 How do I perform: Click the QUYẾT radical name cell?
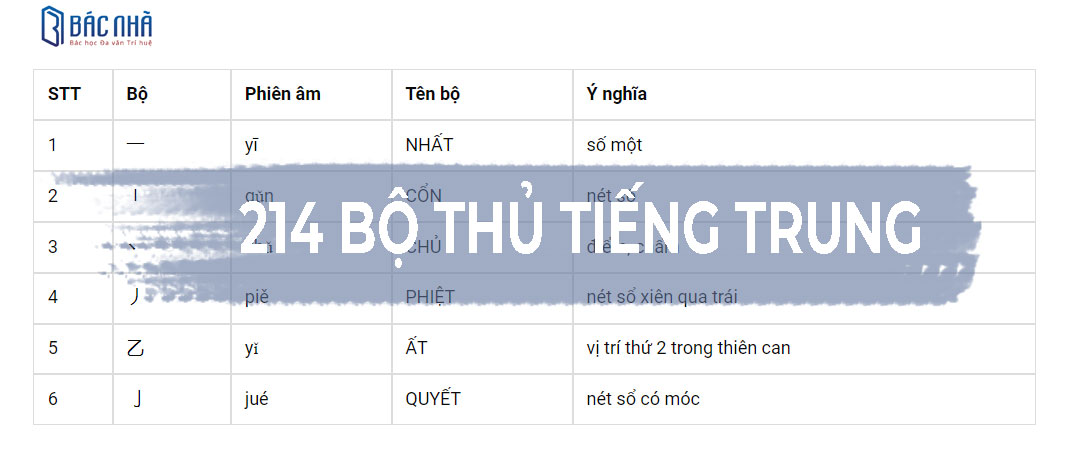(433, 399)
